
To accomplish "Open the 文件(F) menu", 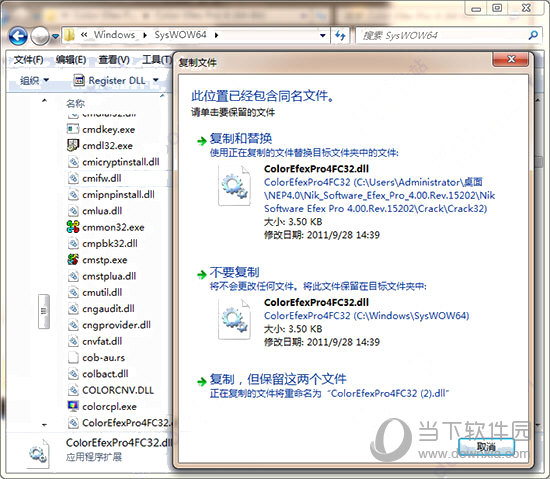I will click(x=28, y=60).
